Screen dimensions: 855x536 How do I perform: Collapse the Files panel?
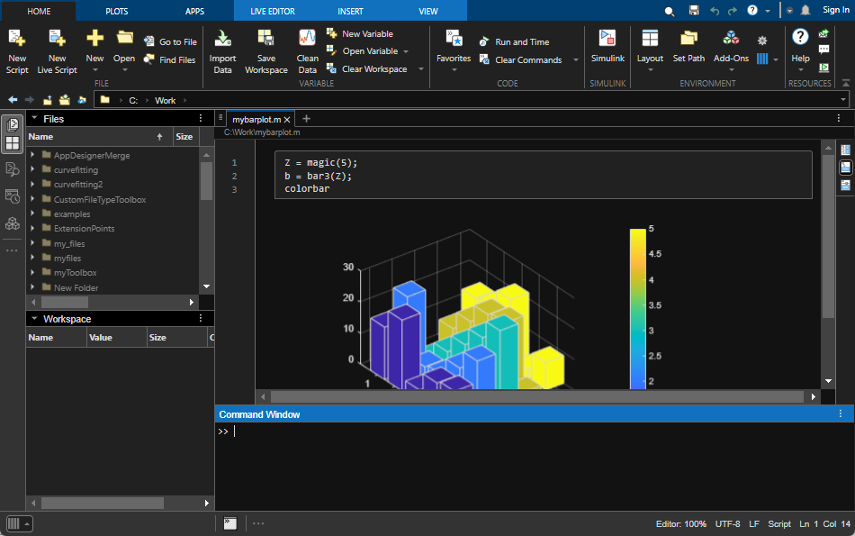point(34,119)
